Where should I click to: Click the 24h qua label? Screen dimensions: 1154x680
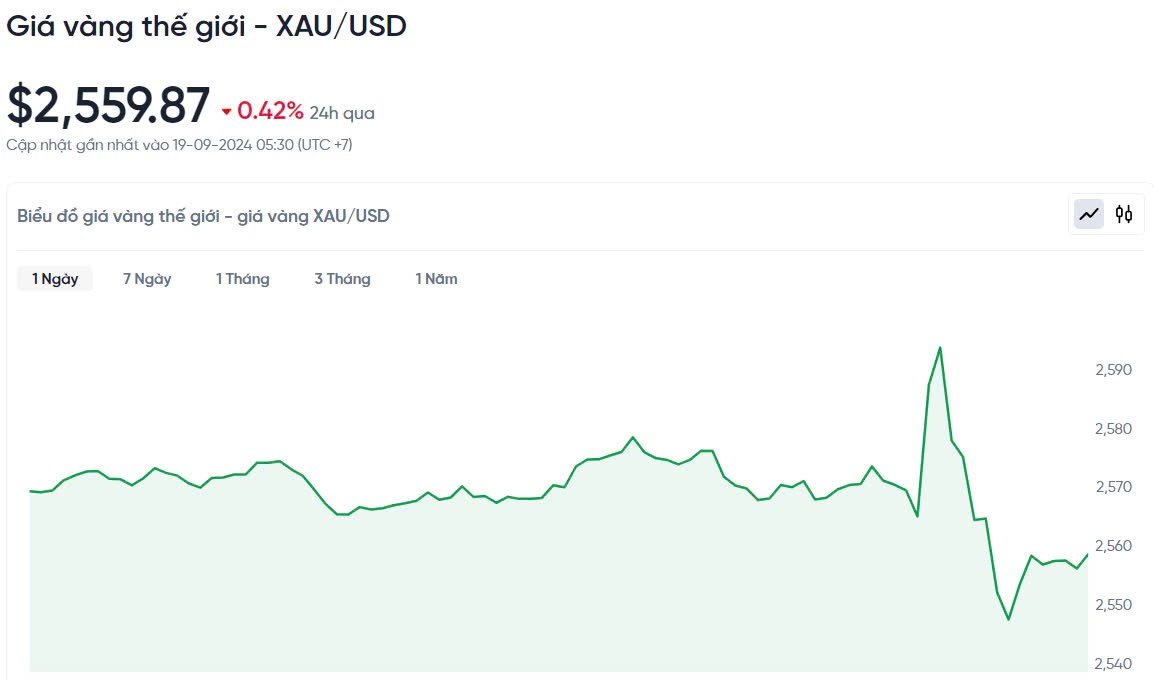point(342,113)
